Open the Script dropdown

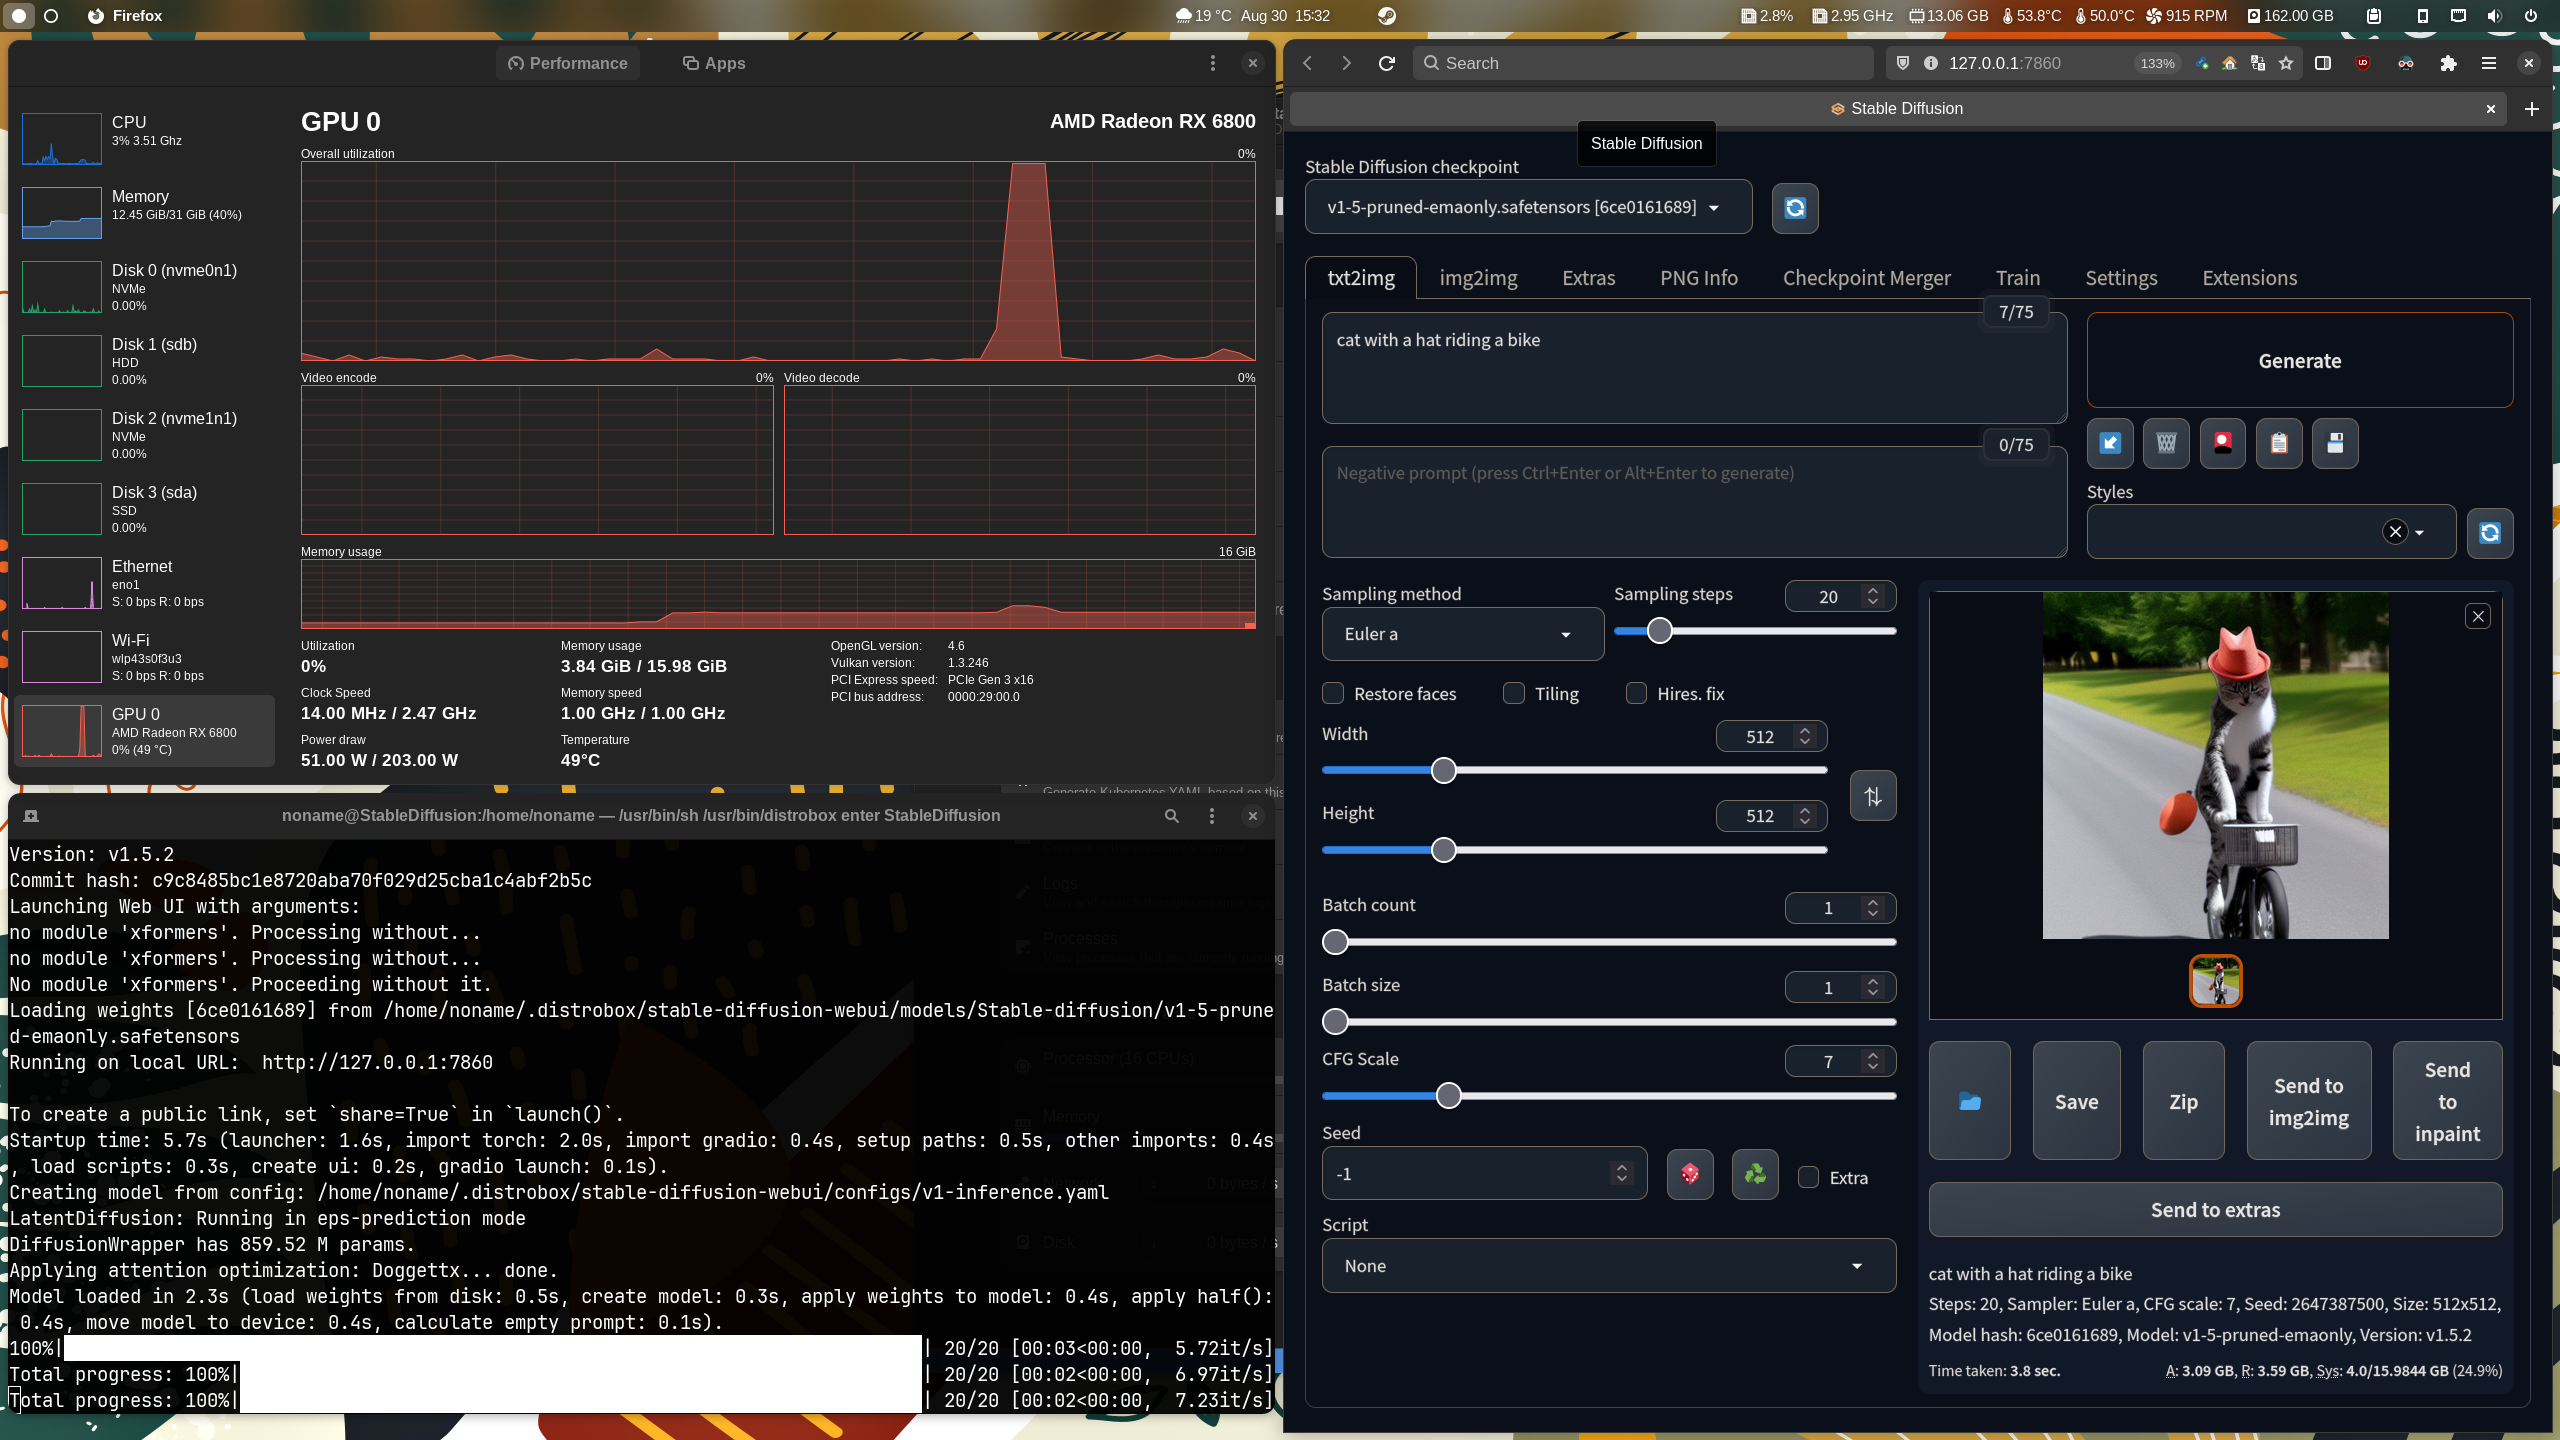[x=1609, y=1266]
